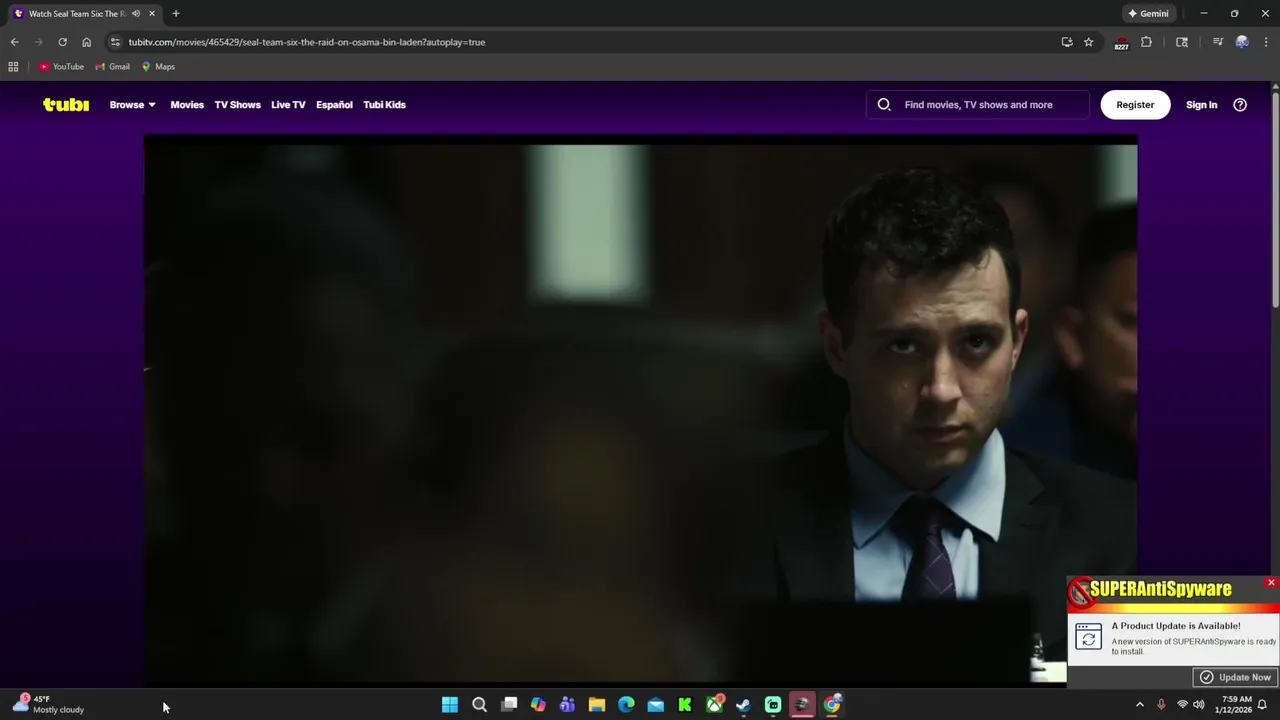
Task: Reload the current page
Action: pyautogui.click(x=62, y=42)
